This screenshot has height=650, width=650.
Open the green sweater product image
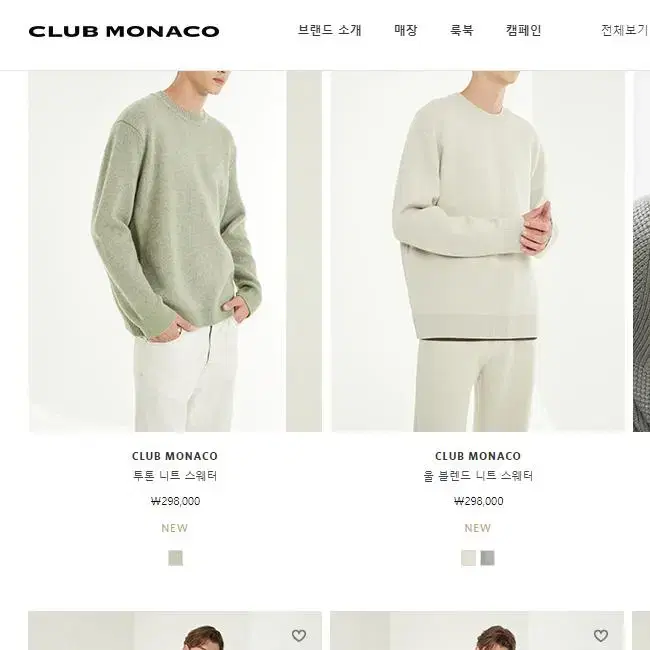pyautogui.click(x=175, y=251)
